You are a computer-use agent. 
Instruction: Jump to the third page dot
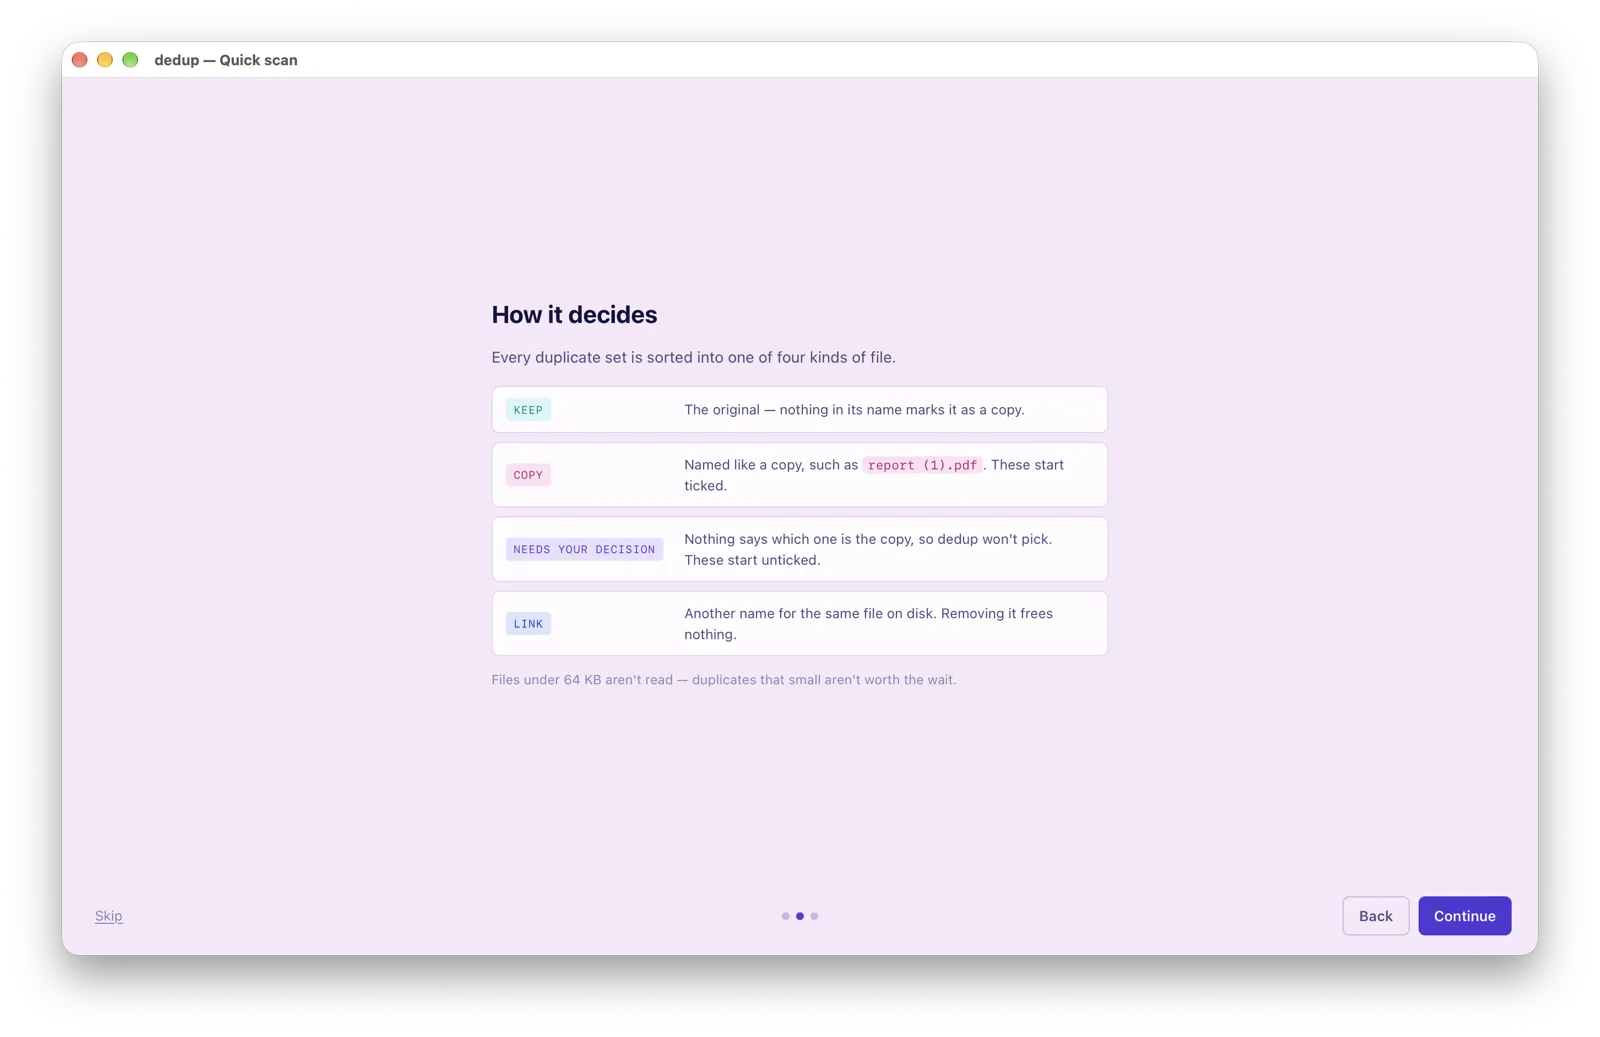point(814,916)
